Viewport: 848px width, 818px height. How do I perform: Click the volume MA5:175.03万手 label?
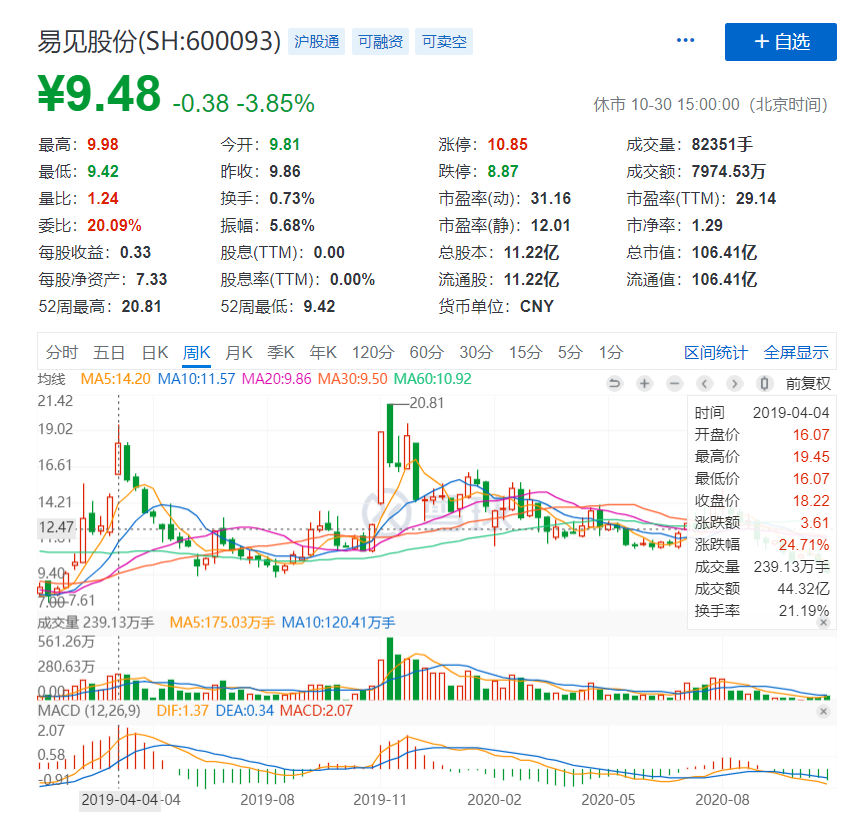coord(222,623)
